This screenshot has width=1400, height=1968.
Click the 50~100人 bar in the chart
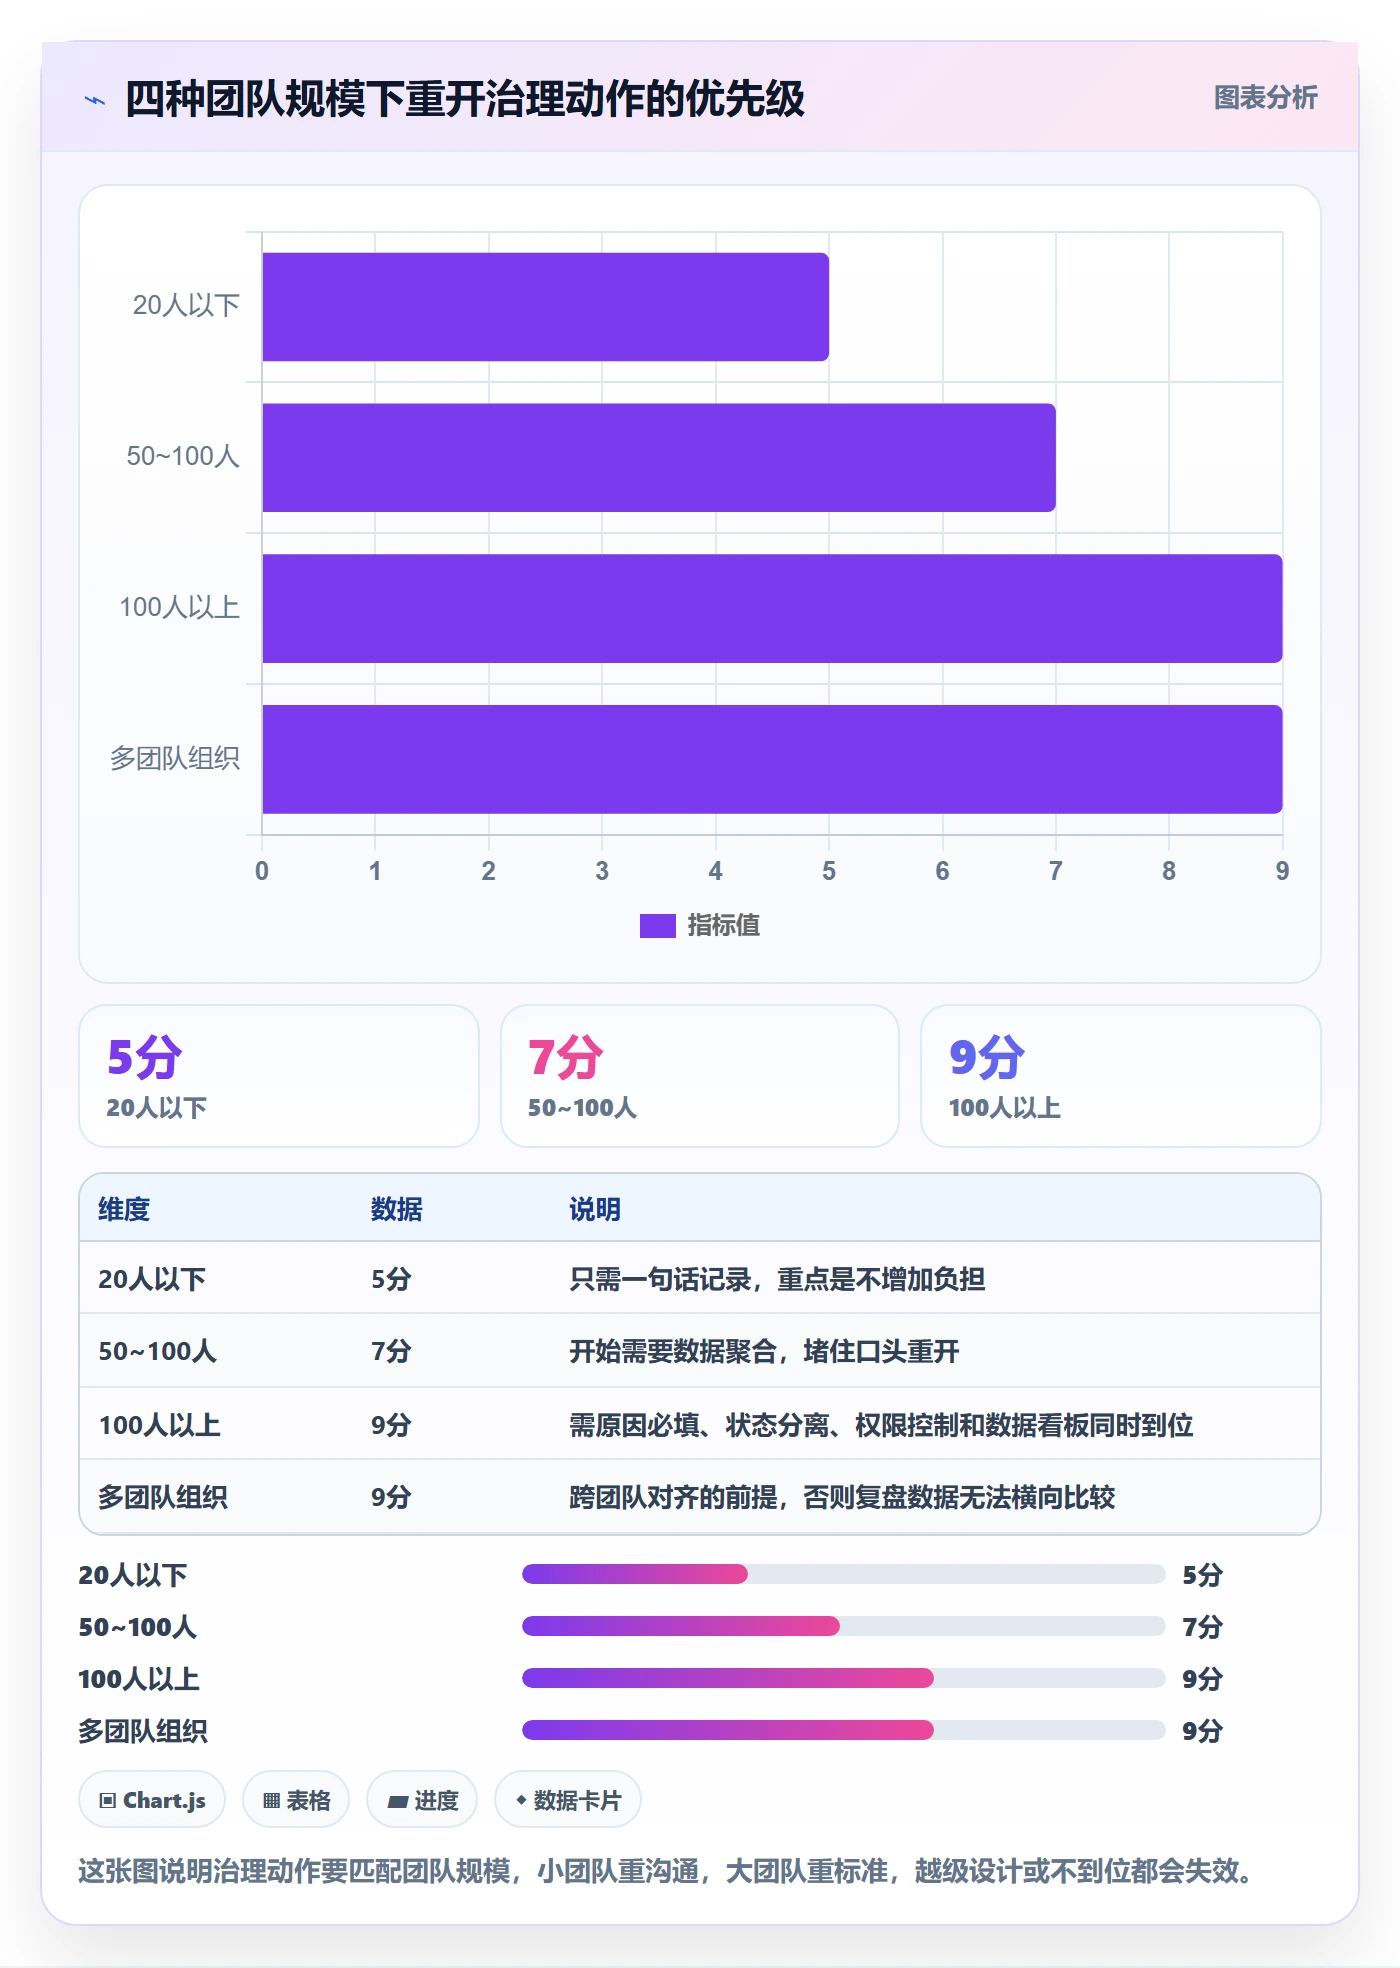click(659, 458)
